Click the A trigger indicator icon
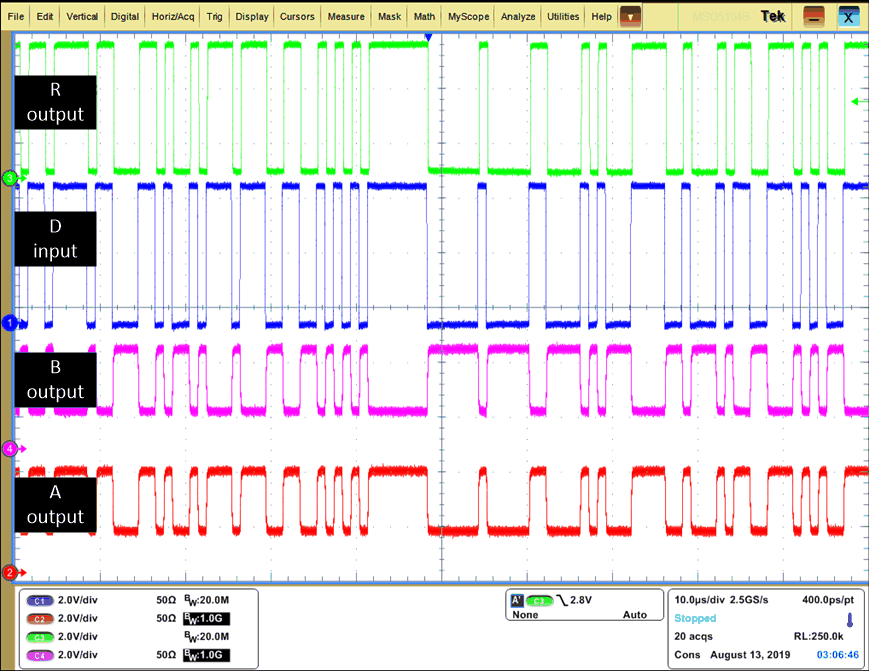The height and width of the screenshot is (671, 869). point(515,598)
